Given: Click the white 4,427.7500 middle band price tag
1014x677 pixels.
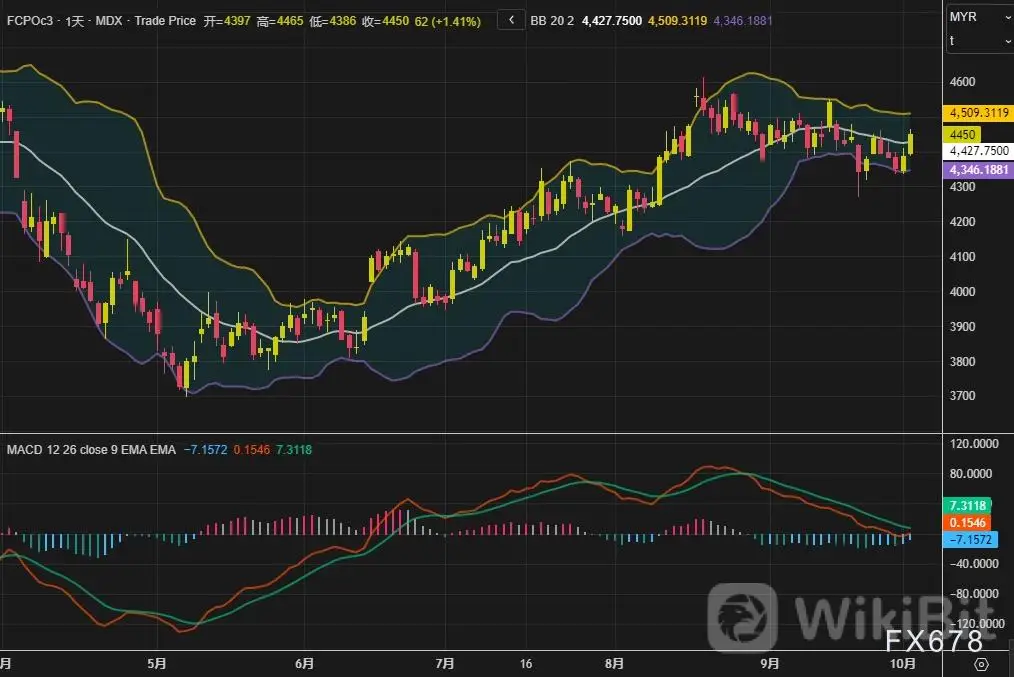Looking at the screenshot, I should click(x=979, y=151).
